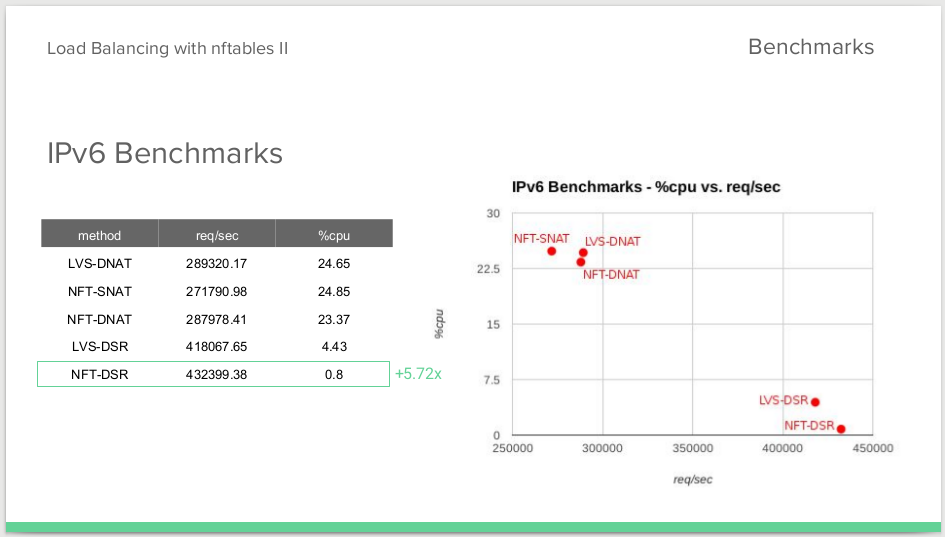Click the NFT-DNAT red data point
The height and width of the screenshot is (537, 945).
tap(580, 262)
